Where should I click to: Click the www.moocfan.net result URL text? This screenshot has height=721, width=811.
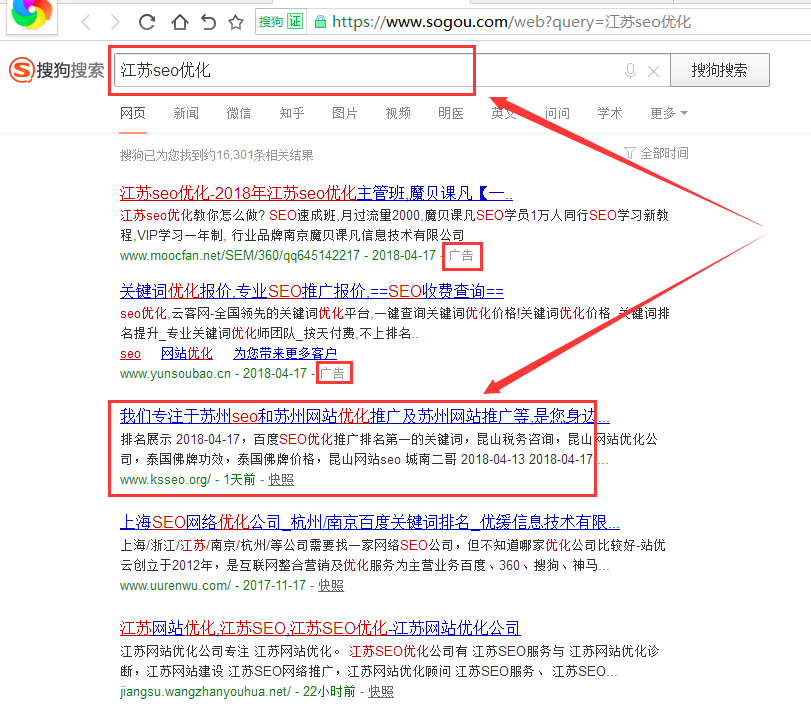(239, 256)
